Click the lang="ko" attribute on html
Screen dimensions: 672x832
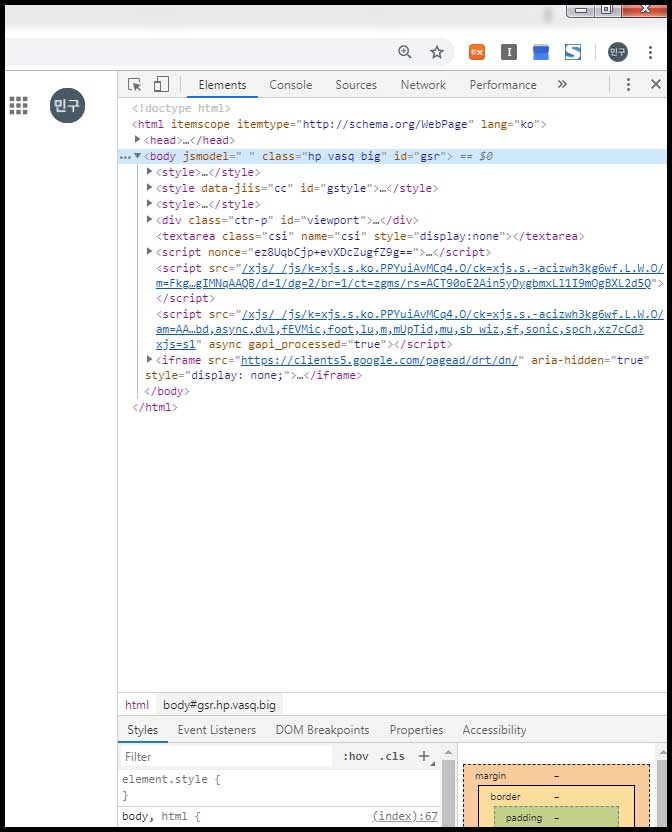tap(509, 124)
